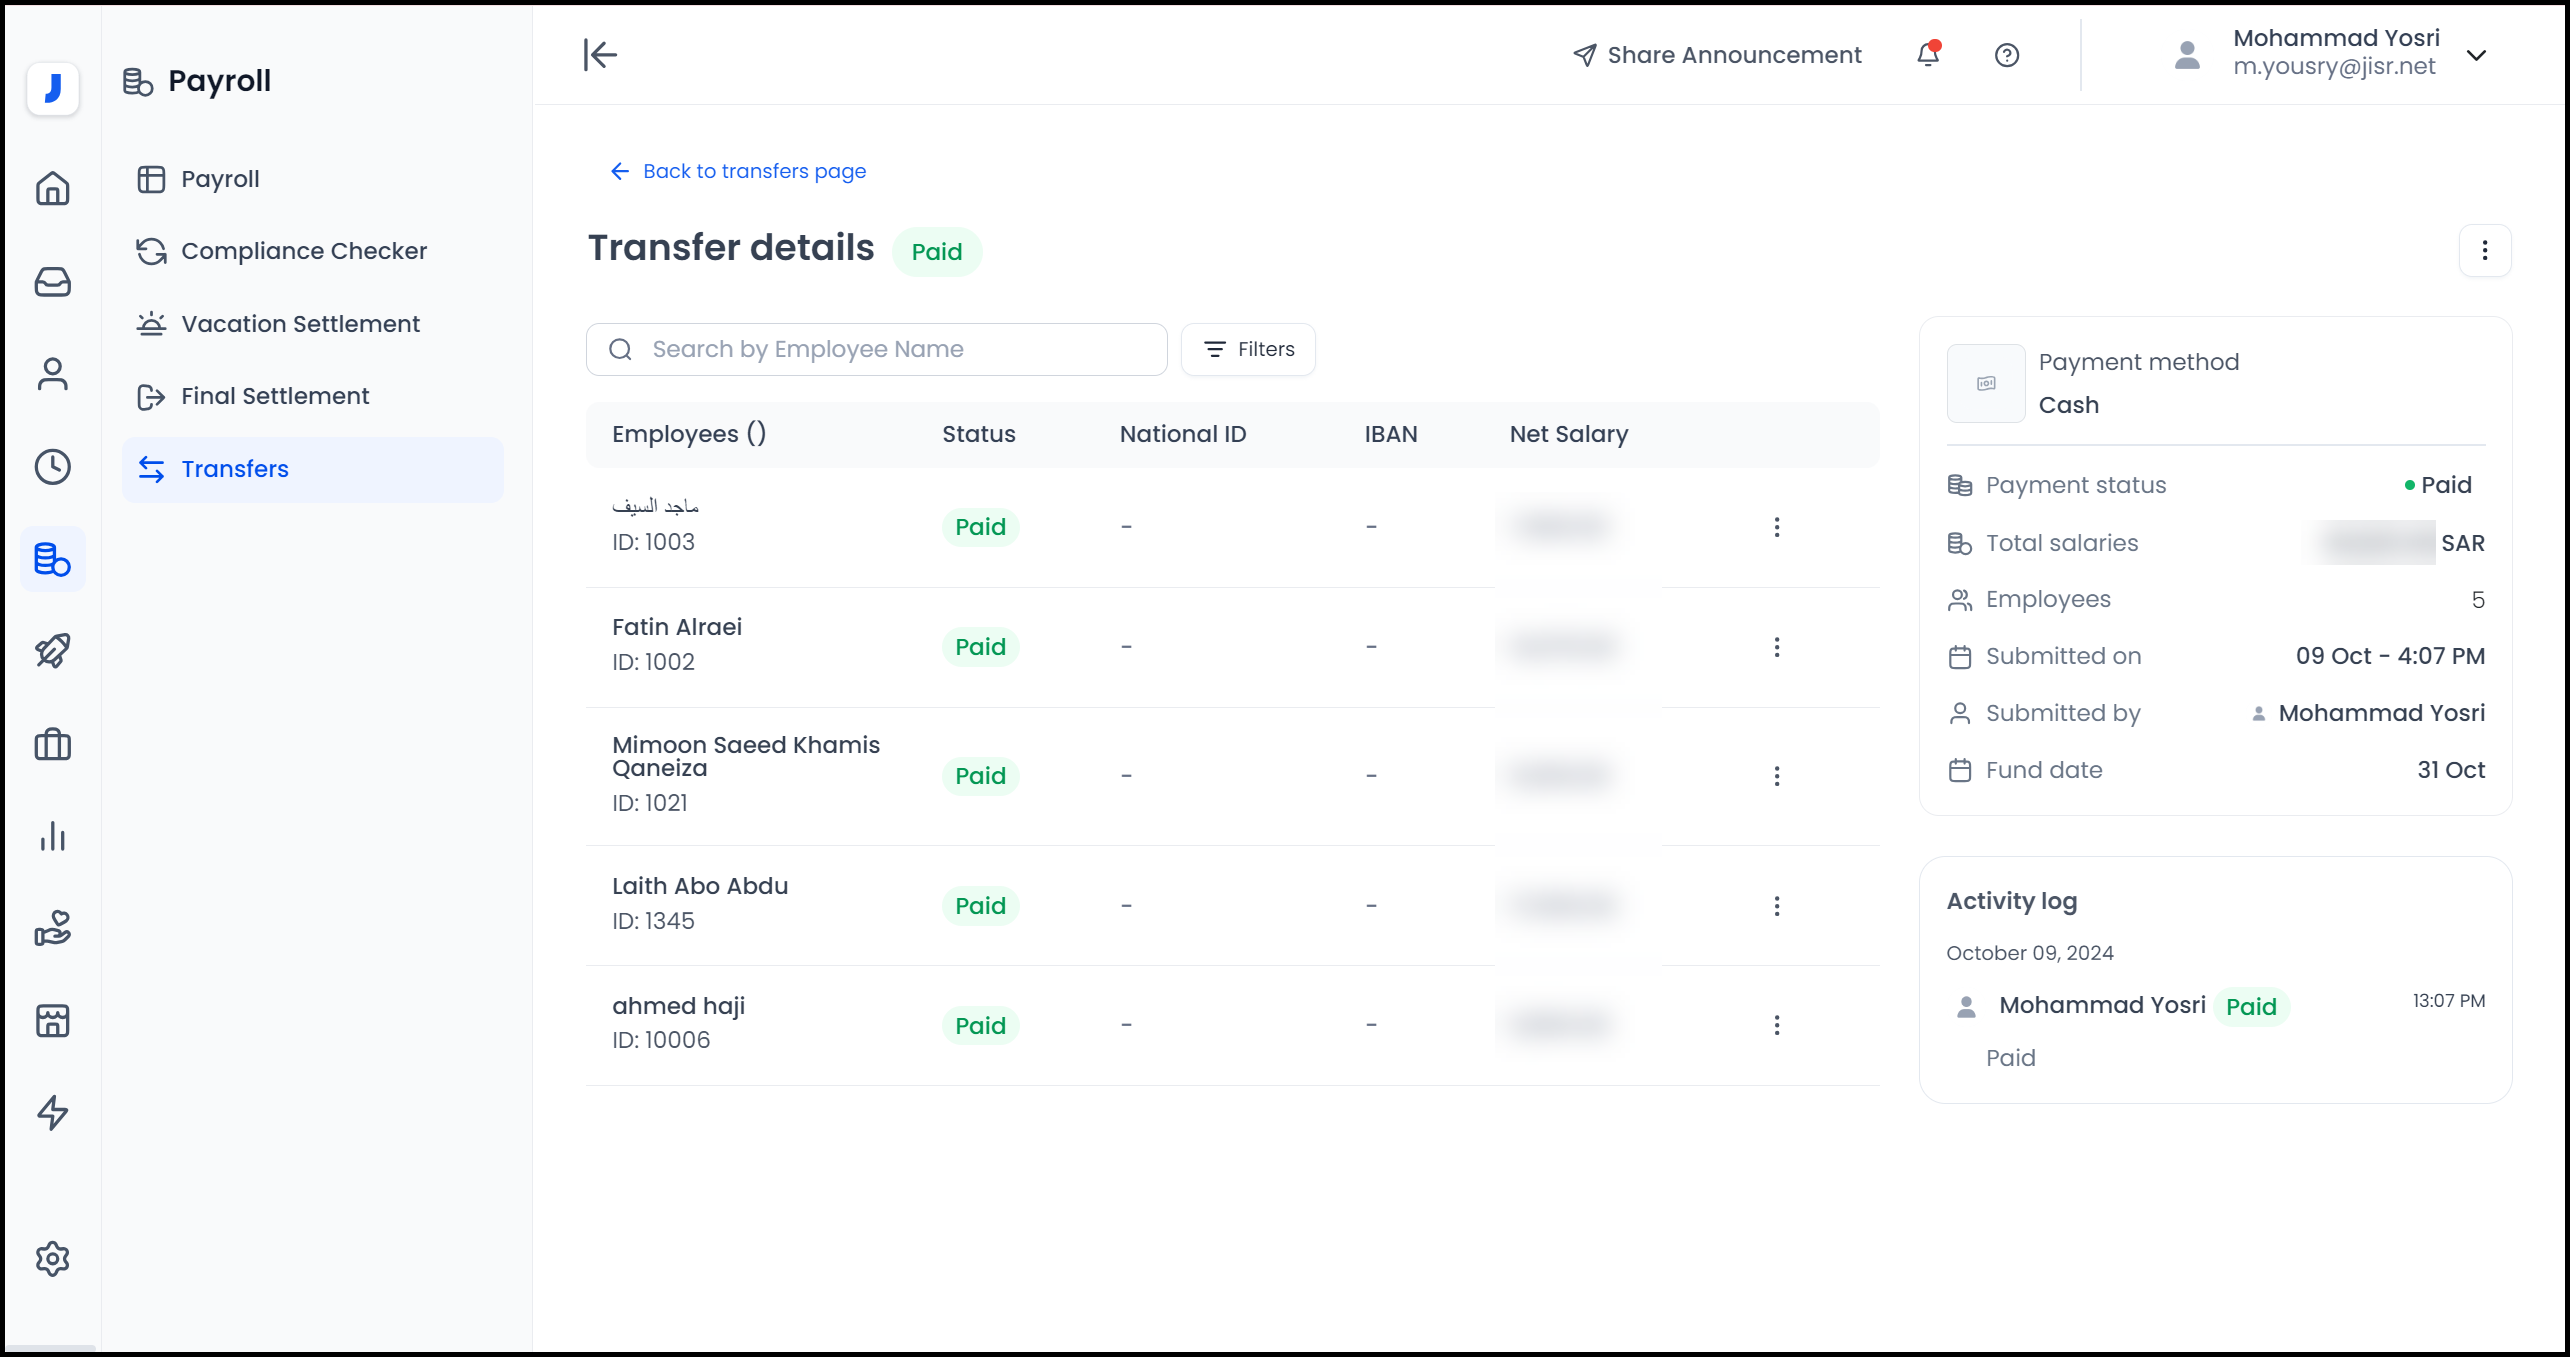Go to Home icon in left rail
2570x1357 pixels.
point(52,188)
